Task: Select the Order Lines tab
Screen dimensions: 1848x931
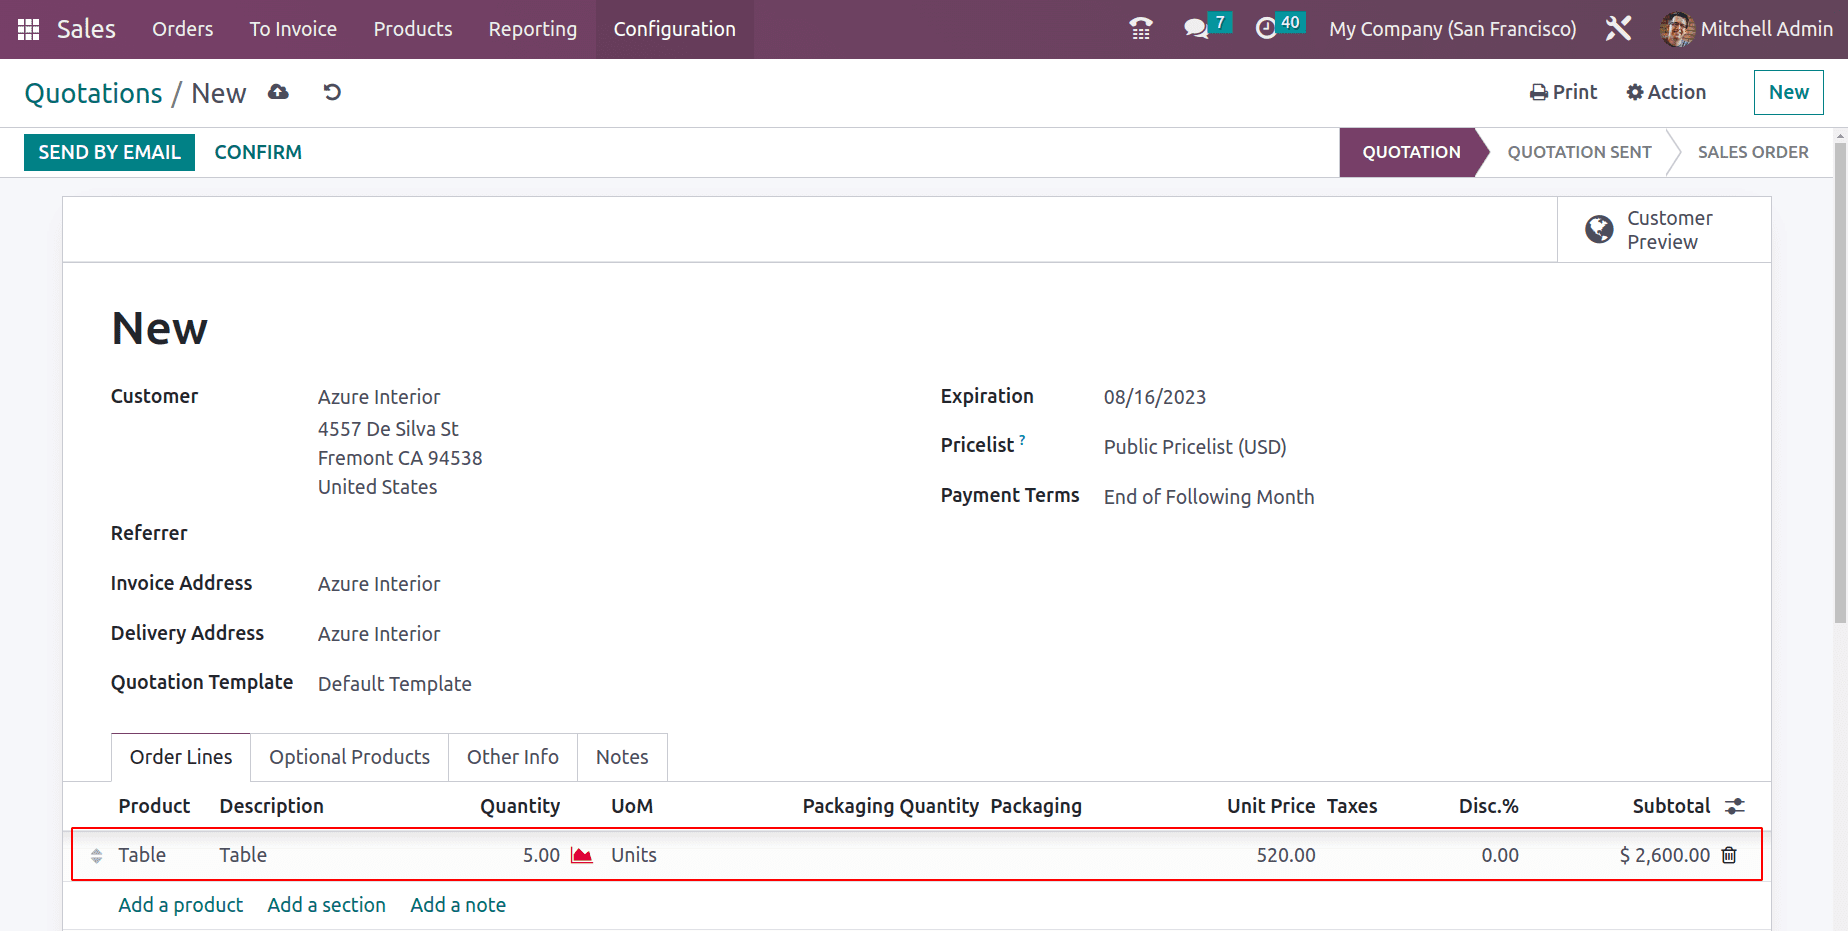Action: (181, 757)
